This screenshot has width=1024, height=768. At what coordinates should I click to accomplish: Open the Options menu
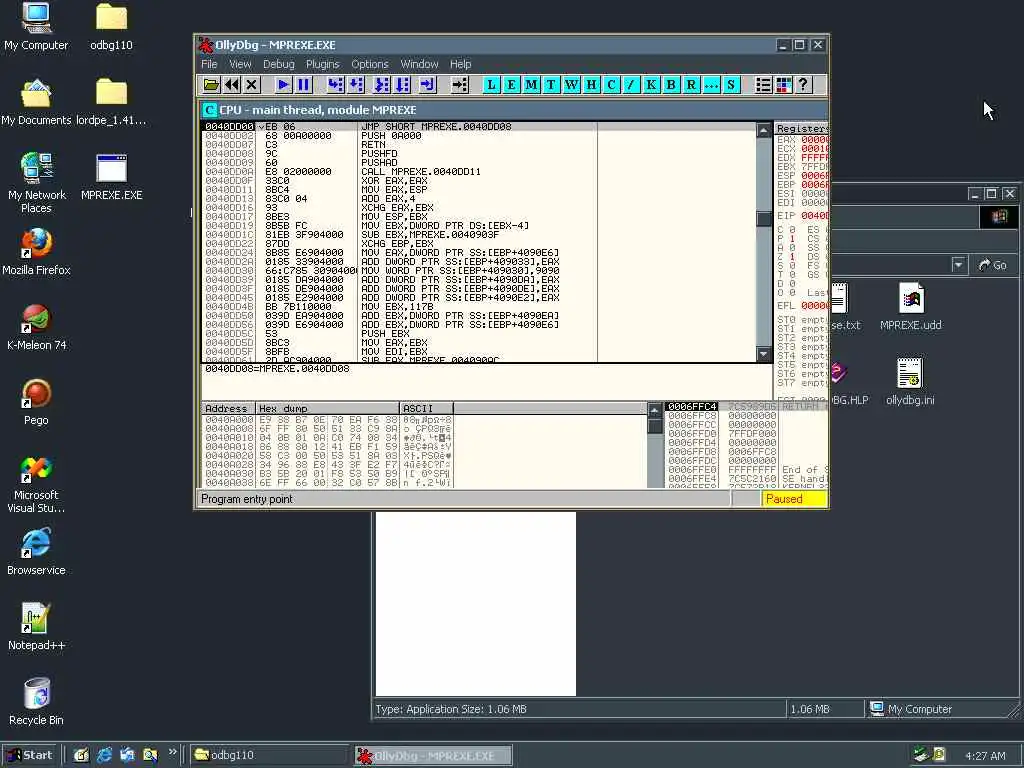370,64
